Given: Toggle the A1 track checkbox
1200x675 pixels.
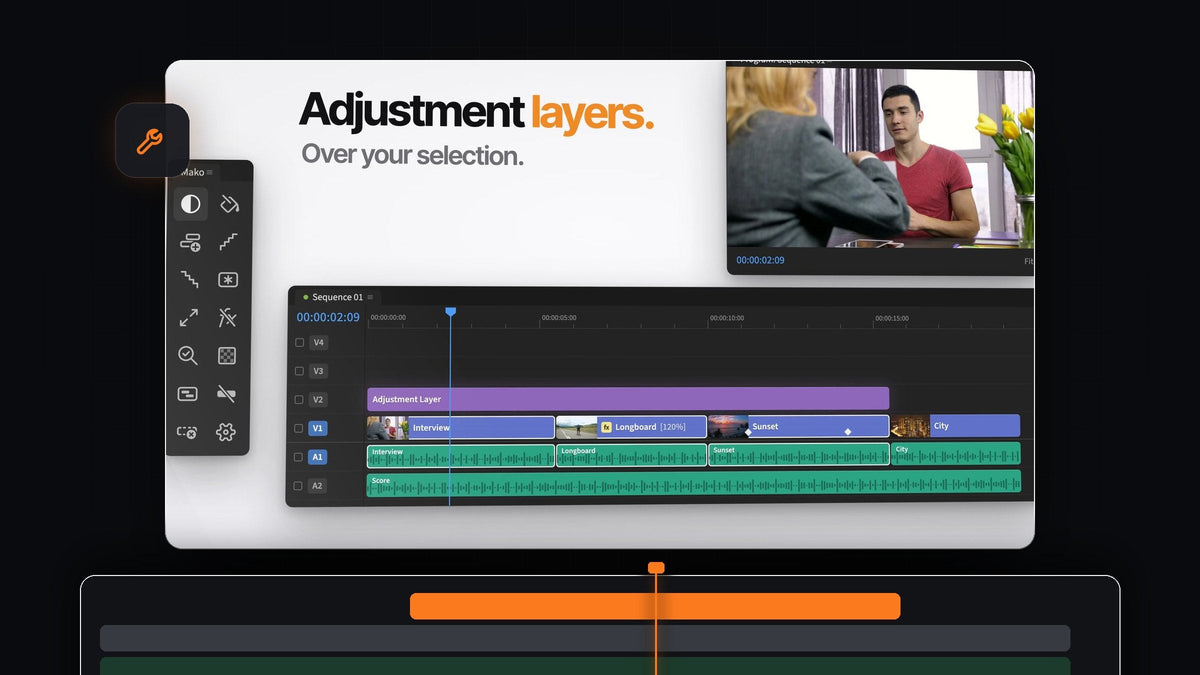Looking at the screenshot, I should (x=298, y=457).
